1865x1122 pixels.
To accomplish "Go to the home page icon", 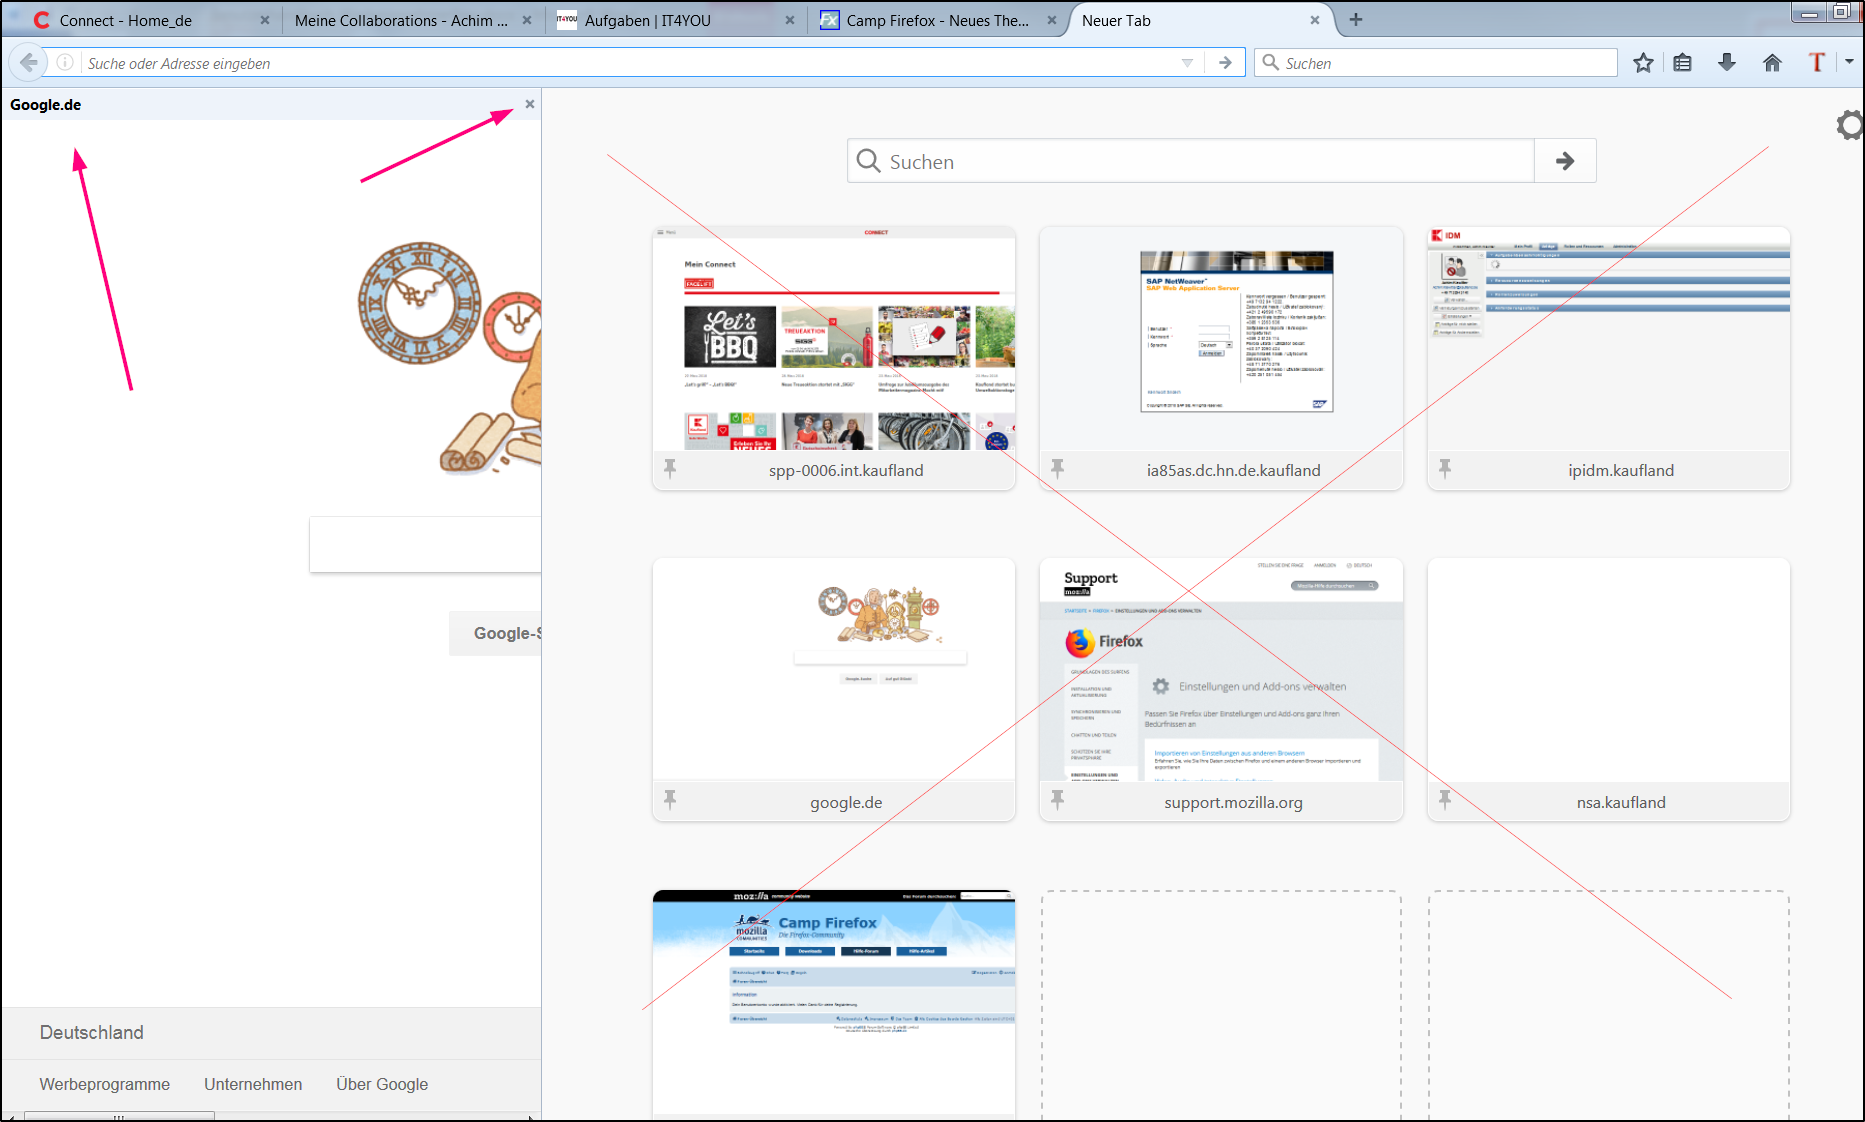I will click(1772, 63).
